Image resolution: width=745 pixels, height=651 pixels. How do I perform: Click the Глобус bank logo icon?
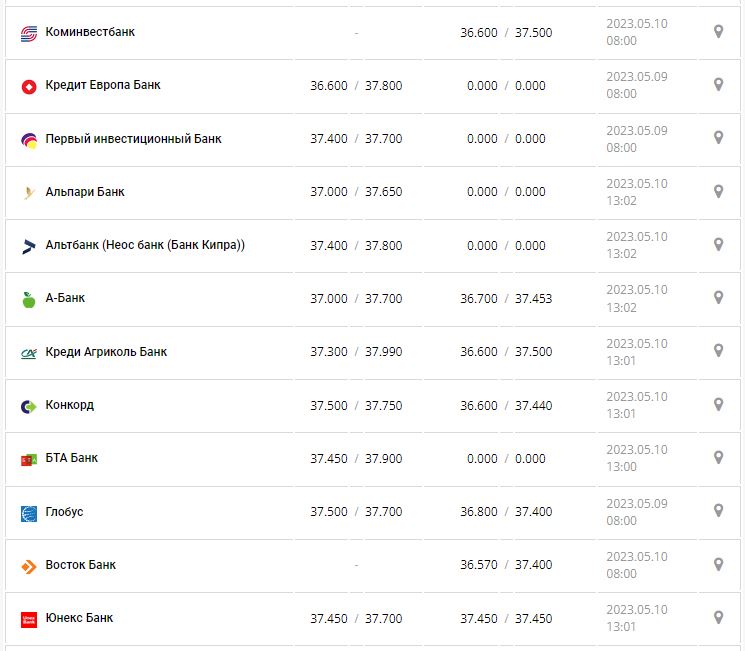tap(29, 512)
